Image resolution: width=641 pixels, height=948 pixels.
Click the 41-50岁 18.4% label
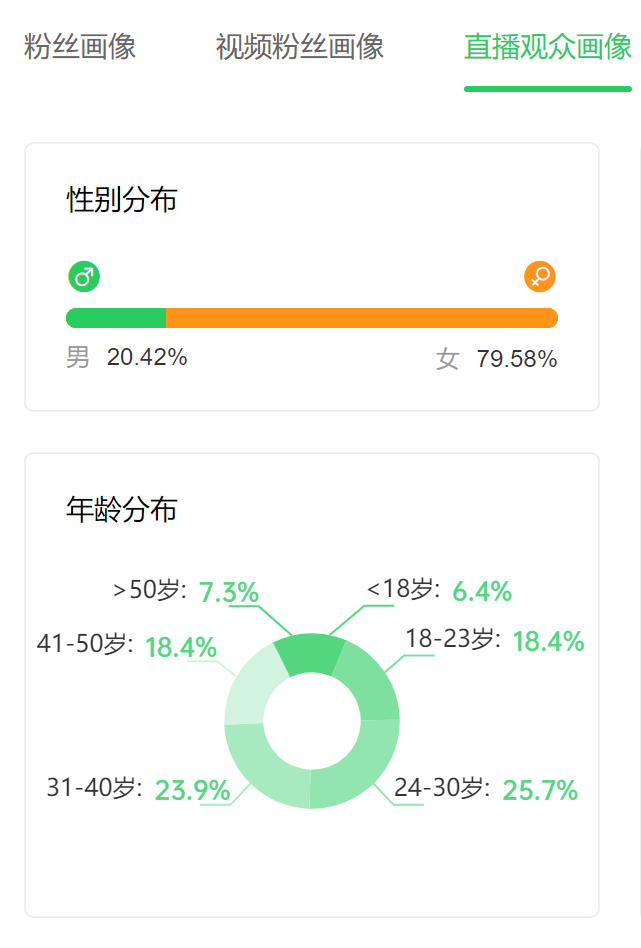click(x=126, y=646)
